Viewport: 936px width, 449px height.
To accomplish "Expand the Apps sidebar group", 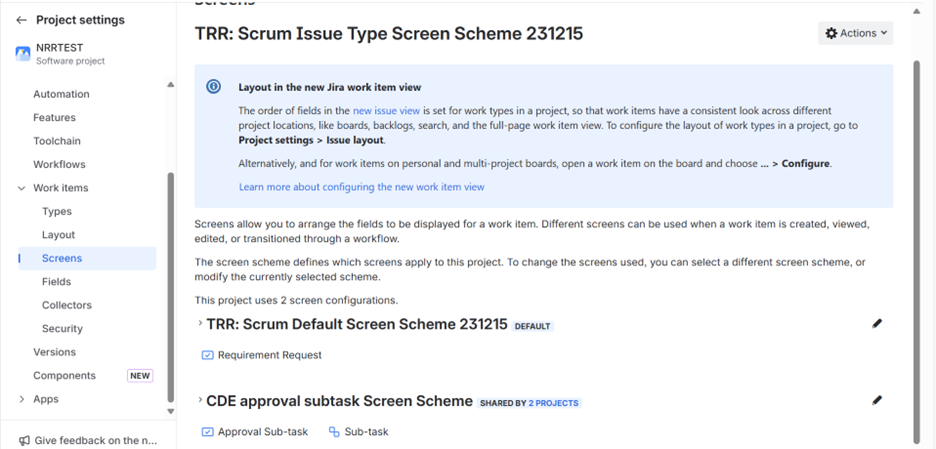I will [x=21, y=399].
